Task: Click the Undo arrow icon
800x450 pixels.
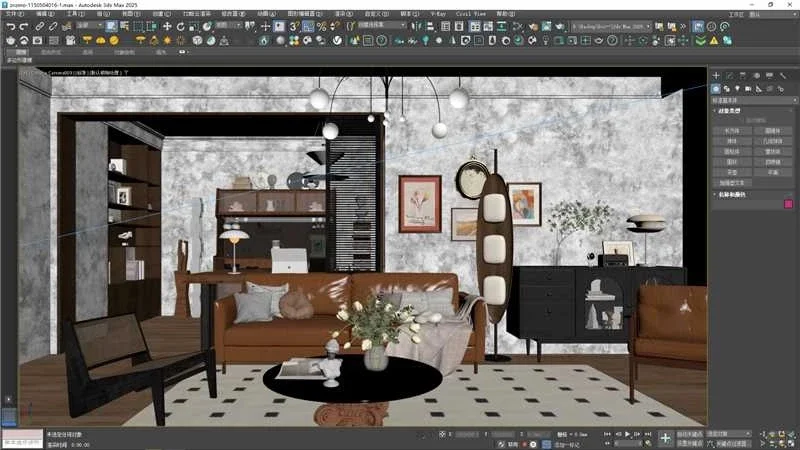Action: pos(10,26)
